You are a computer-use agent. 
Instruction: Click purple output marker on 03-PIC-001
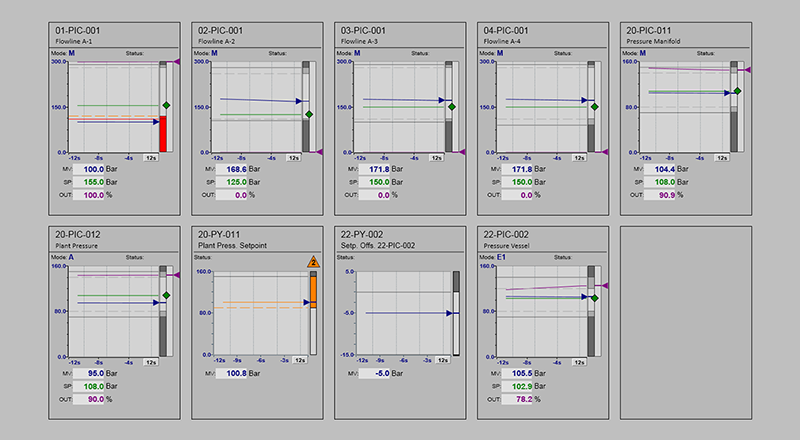pyautogui.click(x=462, y=152)
